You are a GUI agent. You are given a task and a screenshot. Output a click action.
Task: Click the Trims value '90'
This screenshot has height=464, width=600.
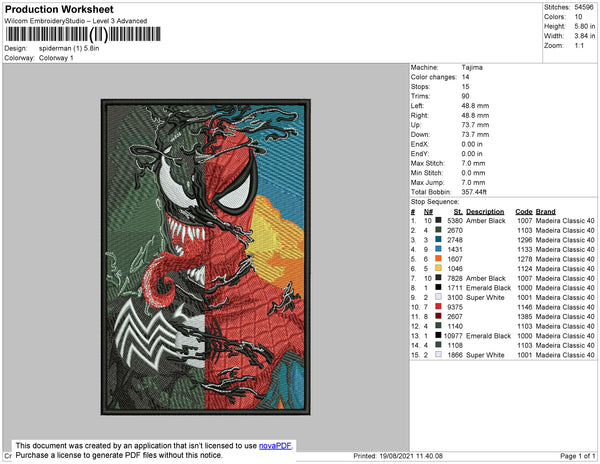click(x=465, y=96)
